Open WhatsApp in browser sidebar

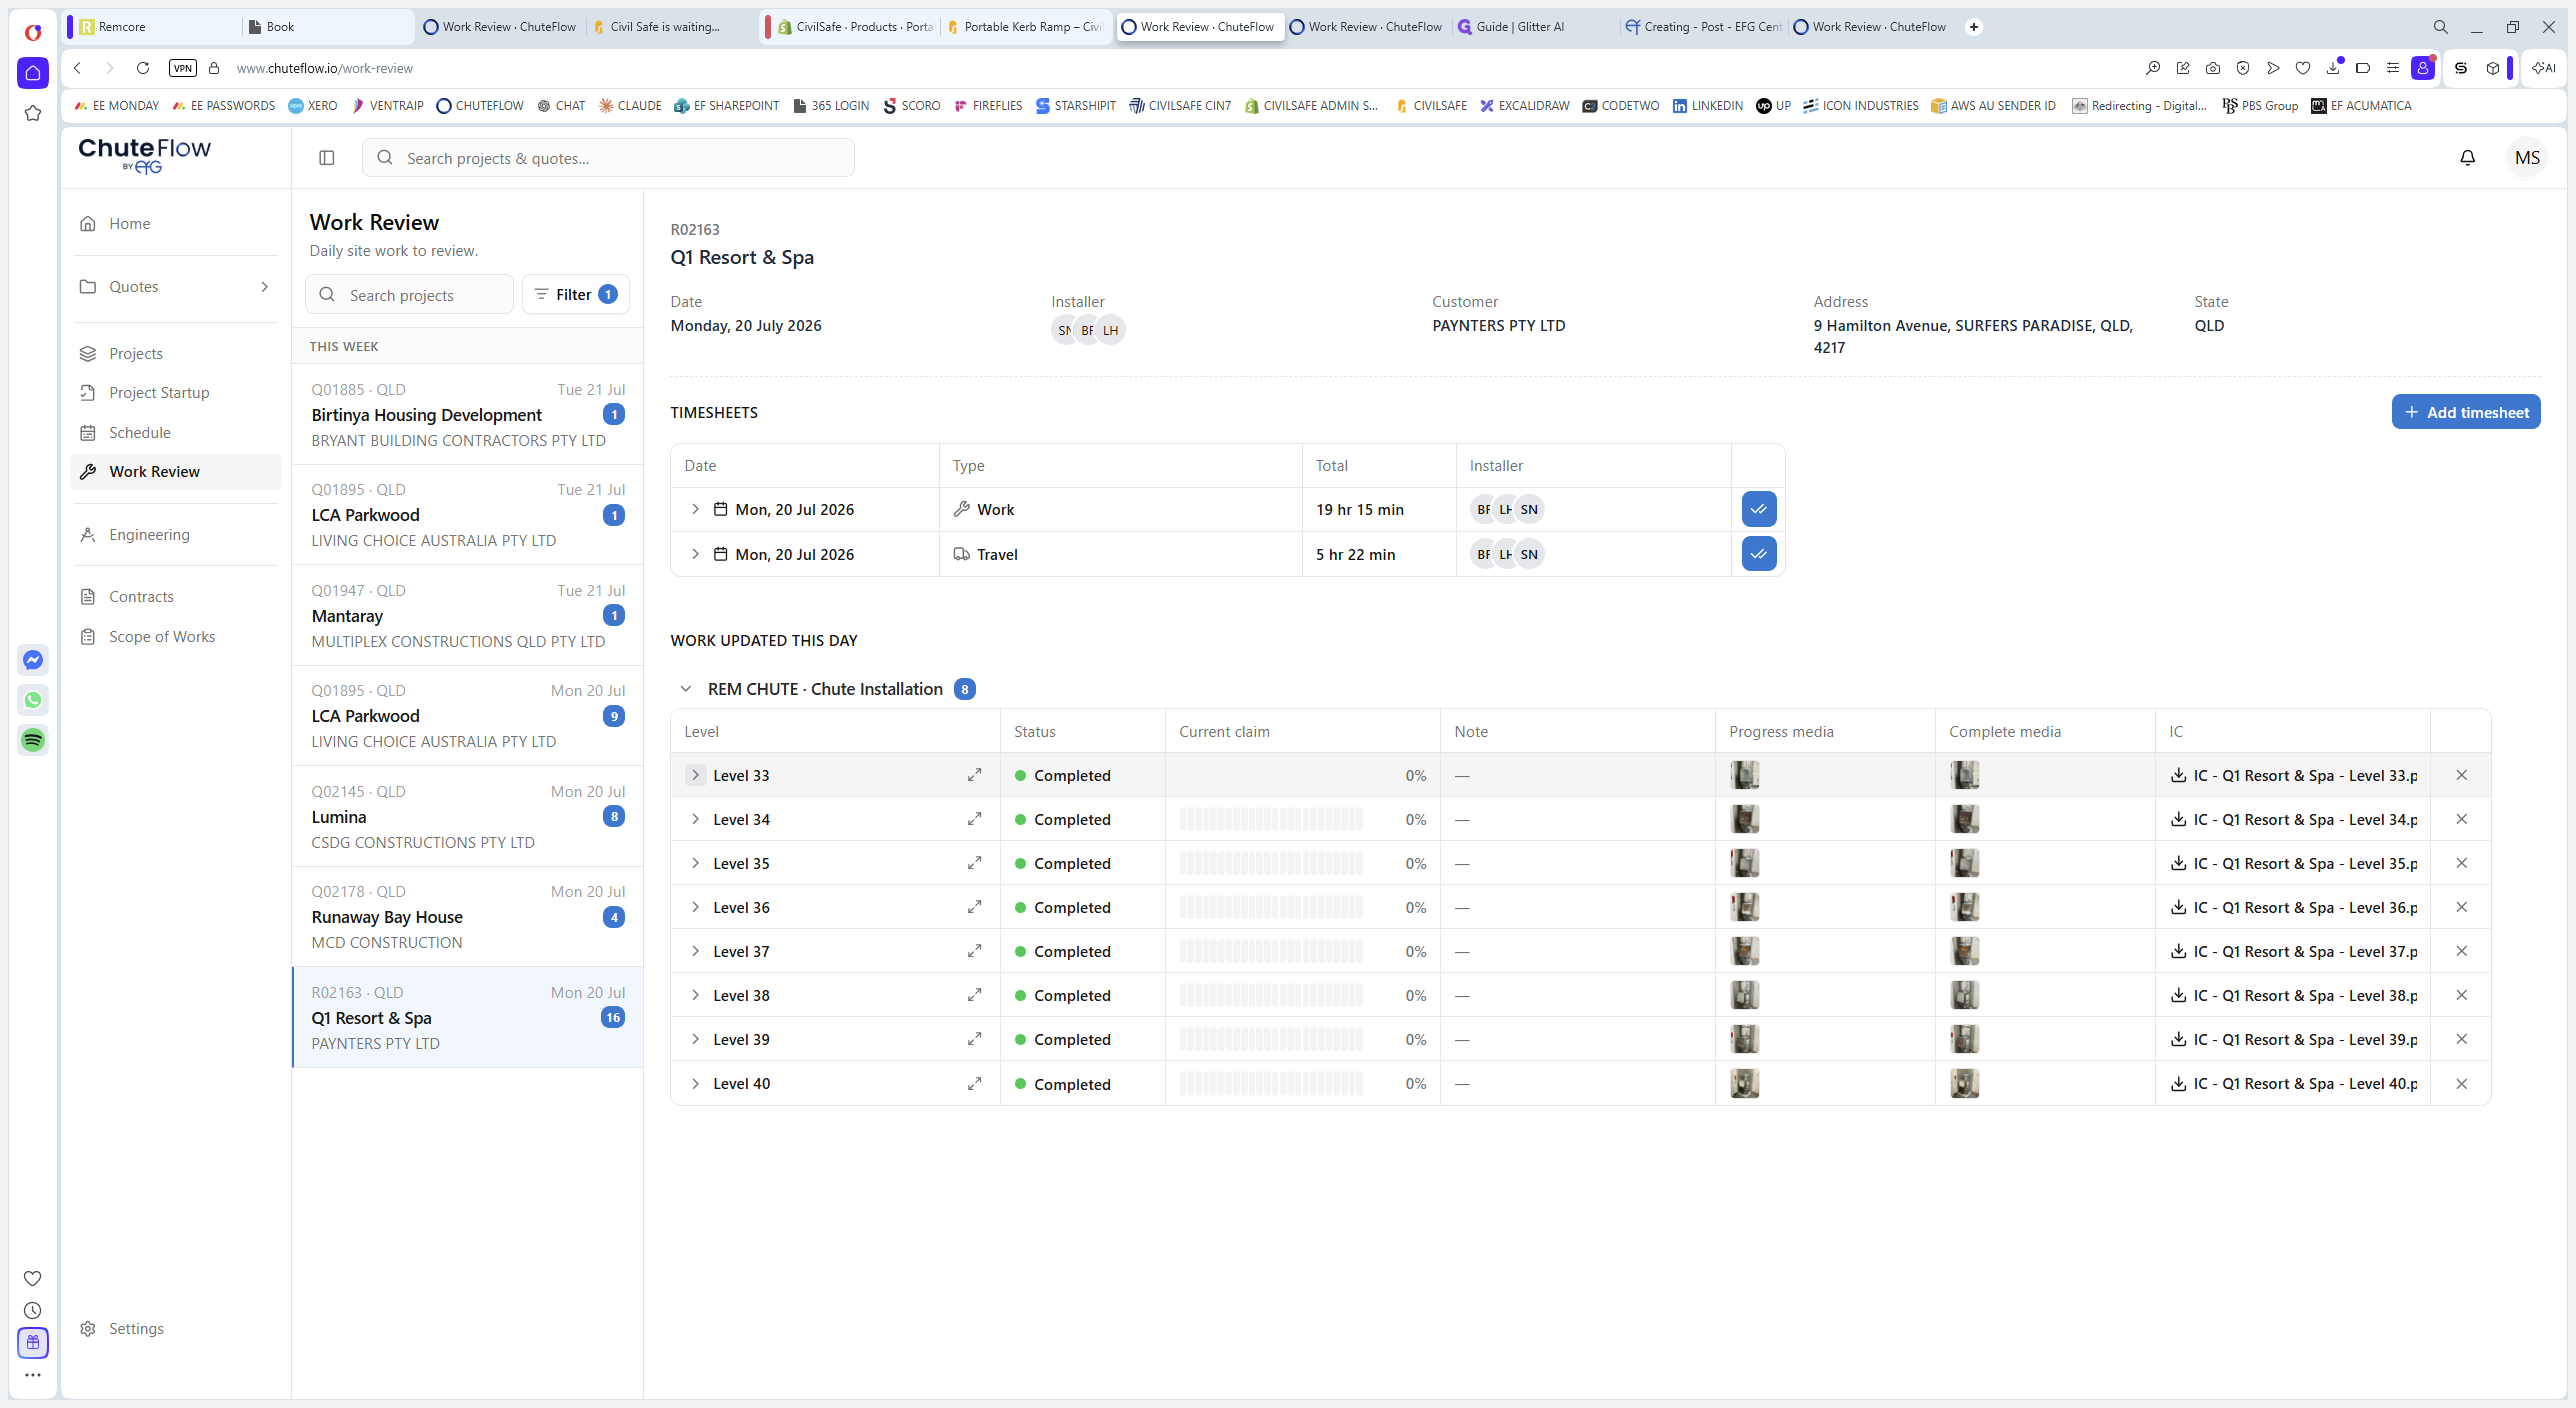tap(33, 700)
